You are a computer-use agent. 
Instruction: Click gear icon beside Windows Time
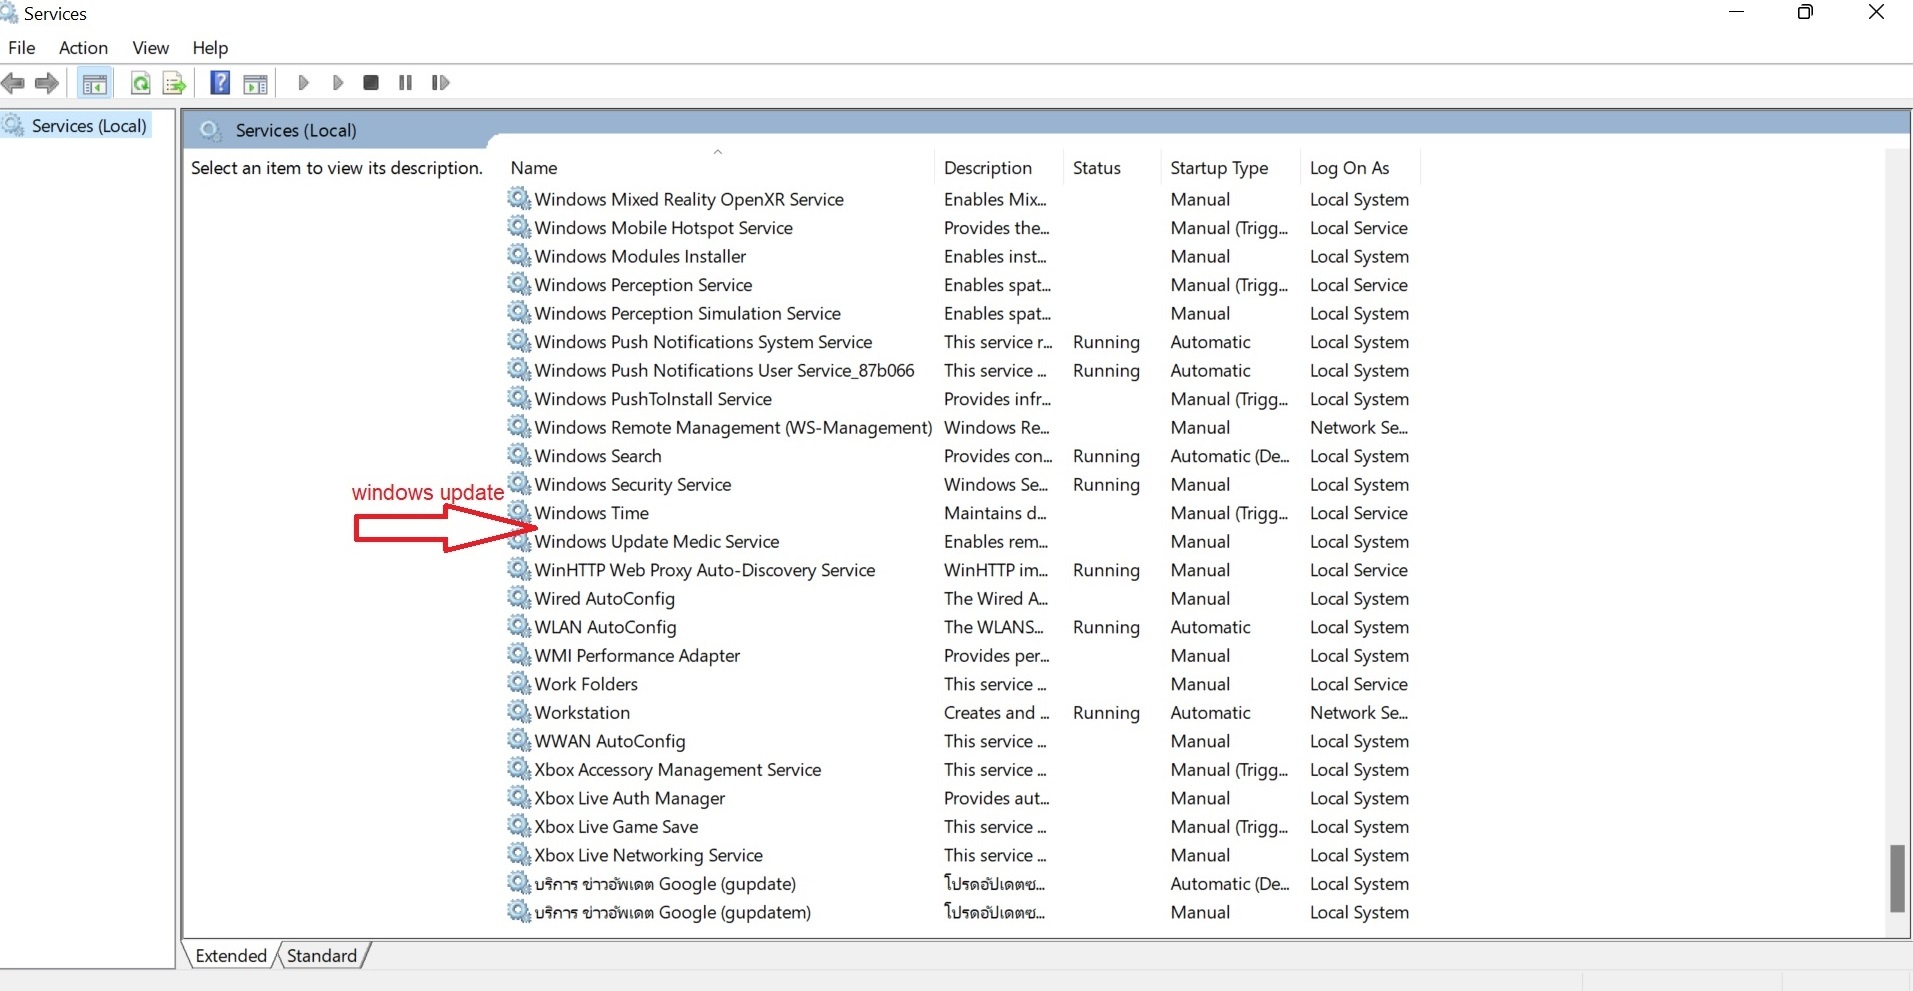[x=518, y=512]
